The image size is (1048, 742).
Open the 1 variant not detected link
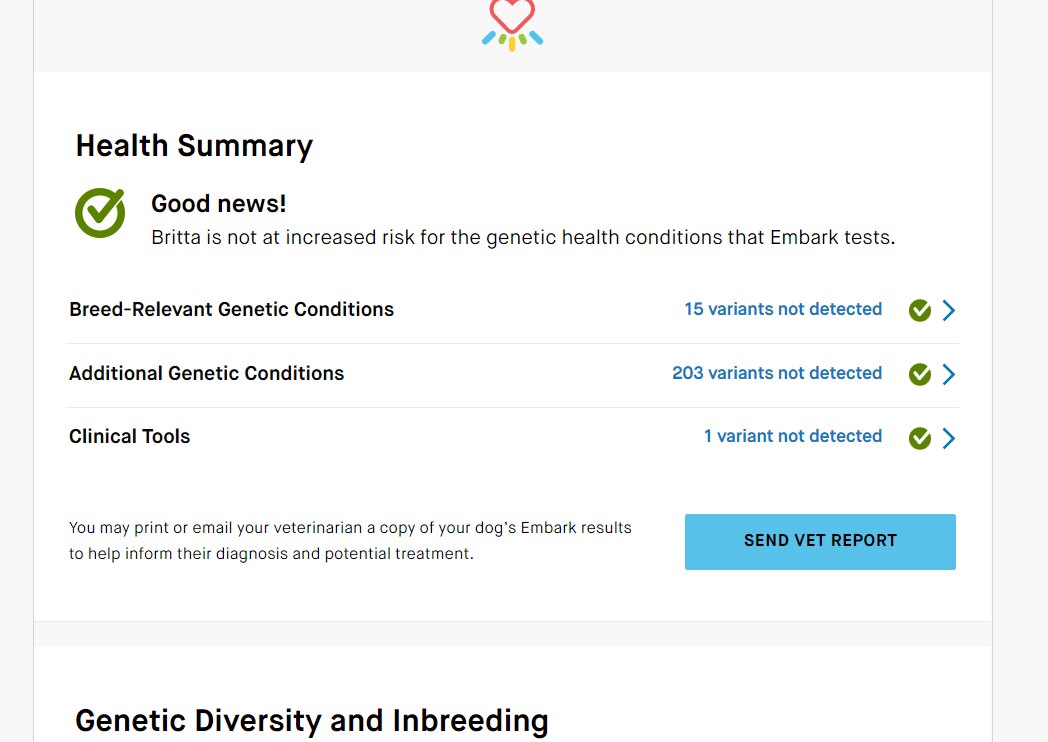[793, 436]
